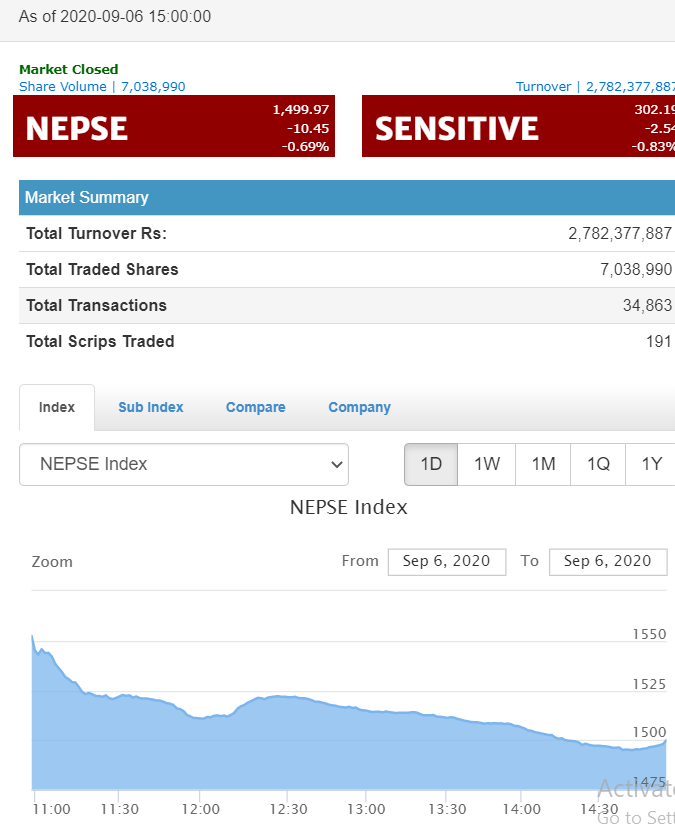Open the Compare tab
This screenshot has height=829, width=675.
[256, 407]
